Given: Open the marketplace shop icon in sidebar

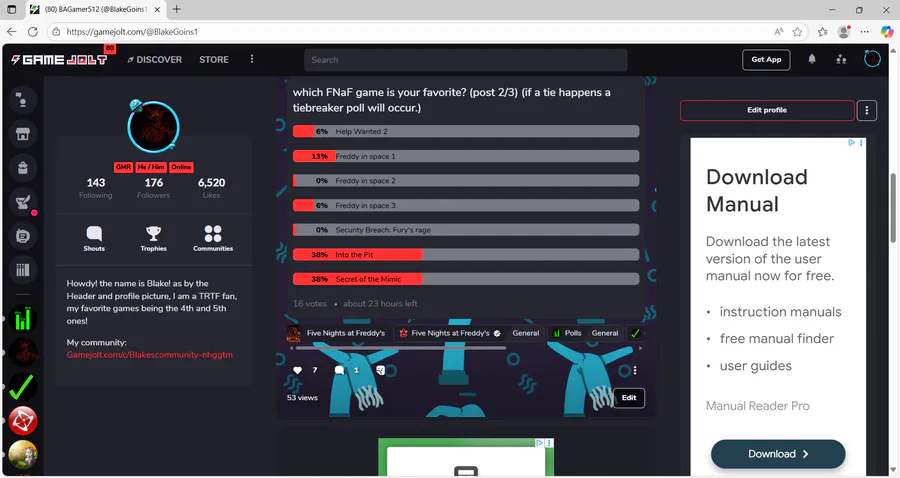Looking at the screenshot, I should pos(22,134).
